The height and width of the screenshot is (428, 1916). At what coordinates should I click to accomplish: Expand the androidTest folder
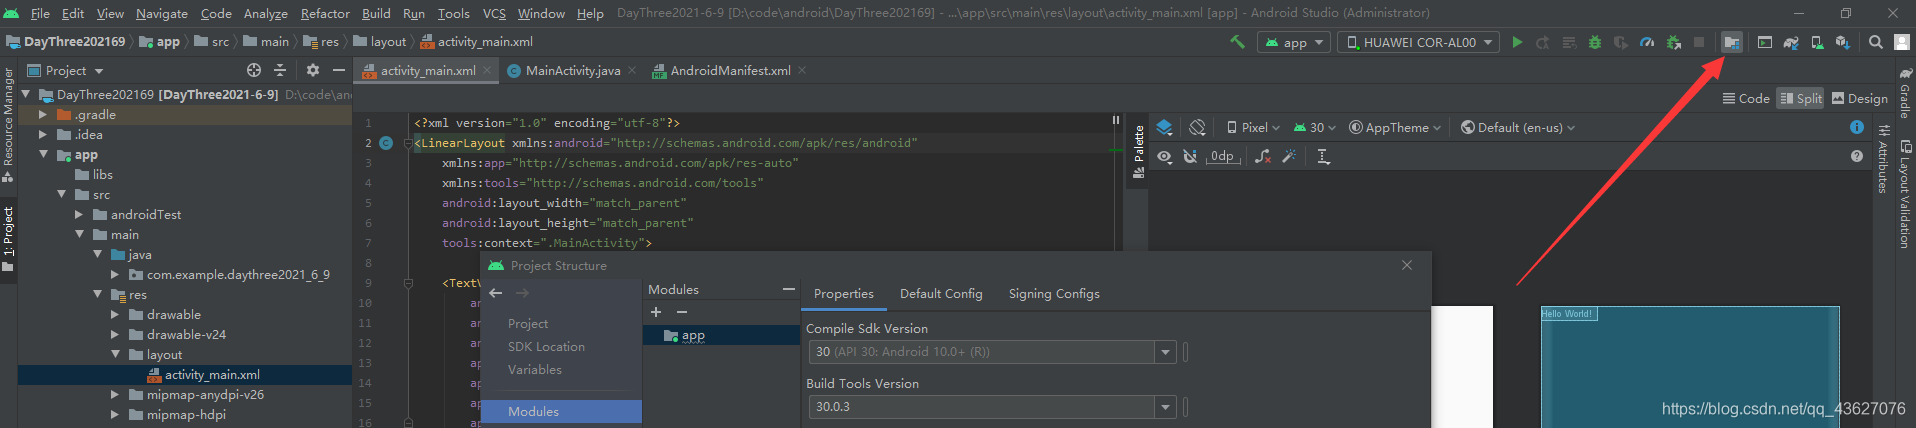click(79, 214)
